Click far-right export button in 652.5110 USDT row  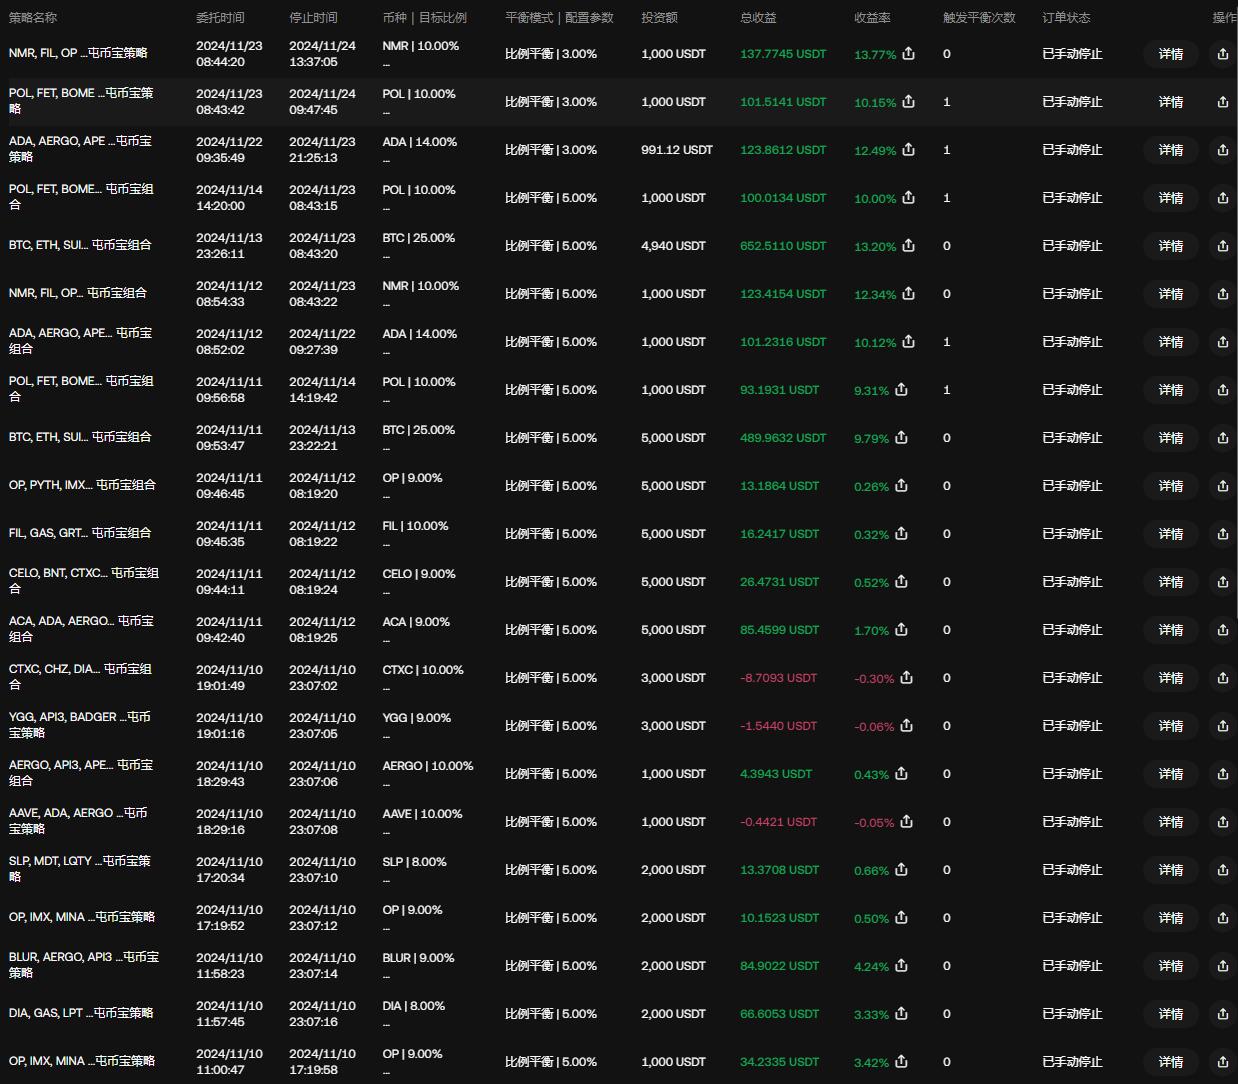(1222, 246)
